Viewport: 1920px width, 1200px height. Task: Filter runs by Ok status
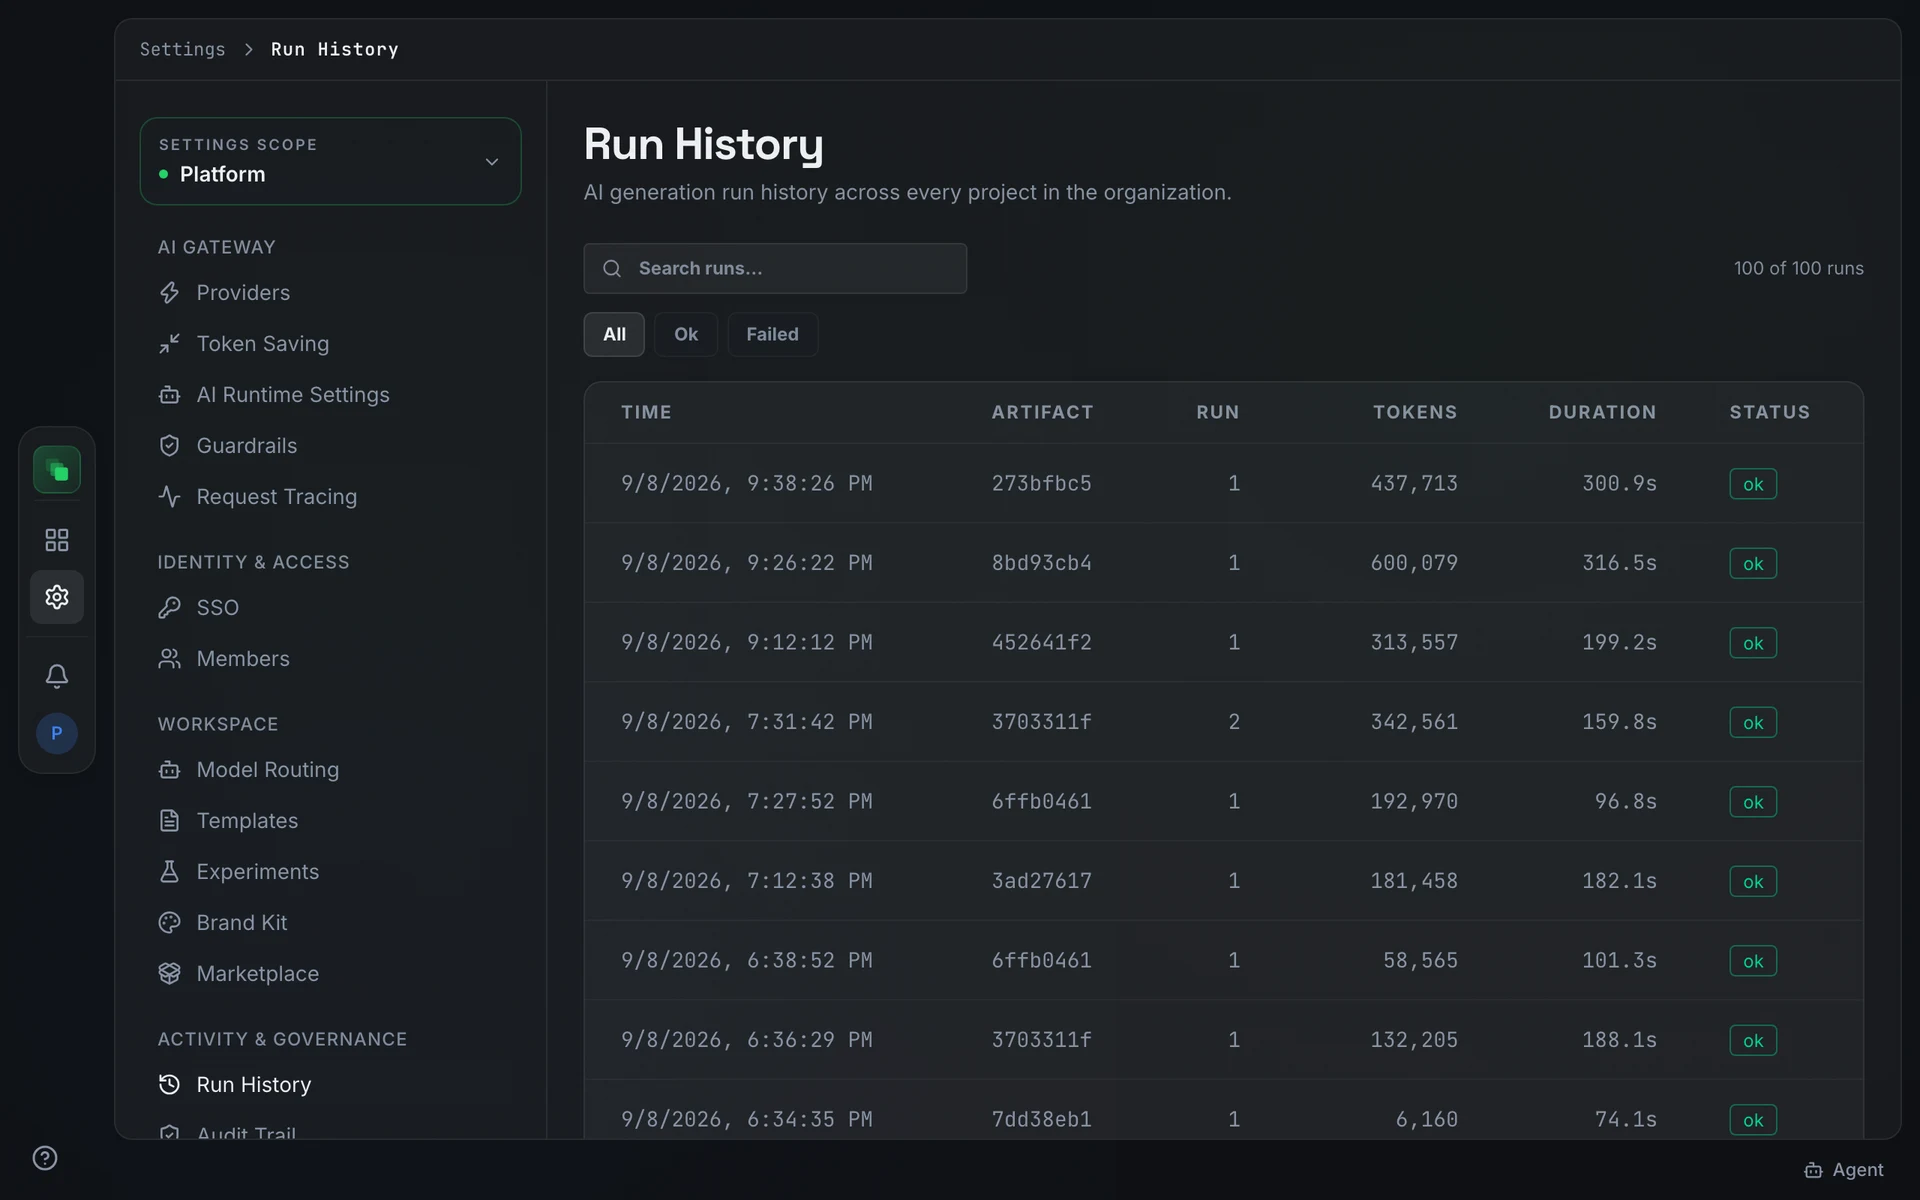click(x=686, y=334)
